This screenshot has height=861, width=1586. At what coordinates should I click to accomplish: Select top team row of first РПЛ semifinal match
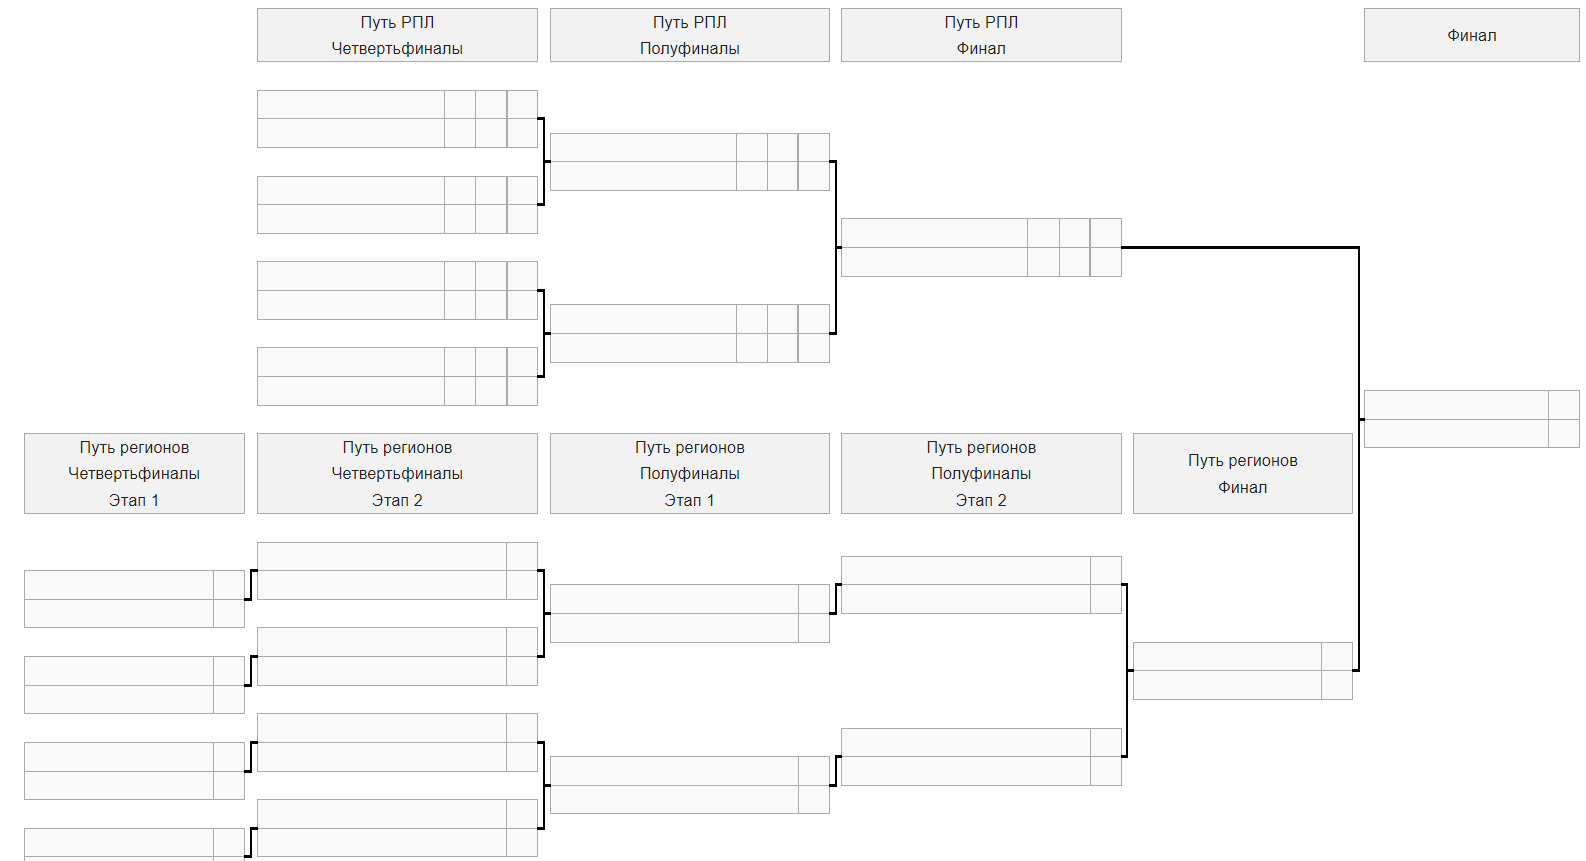pos(643,147)
